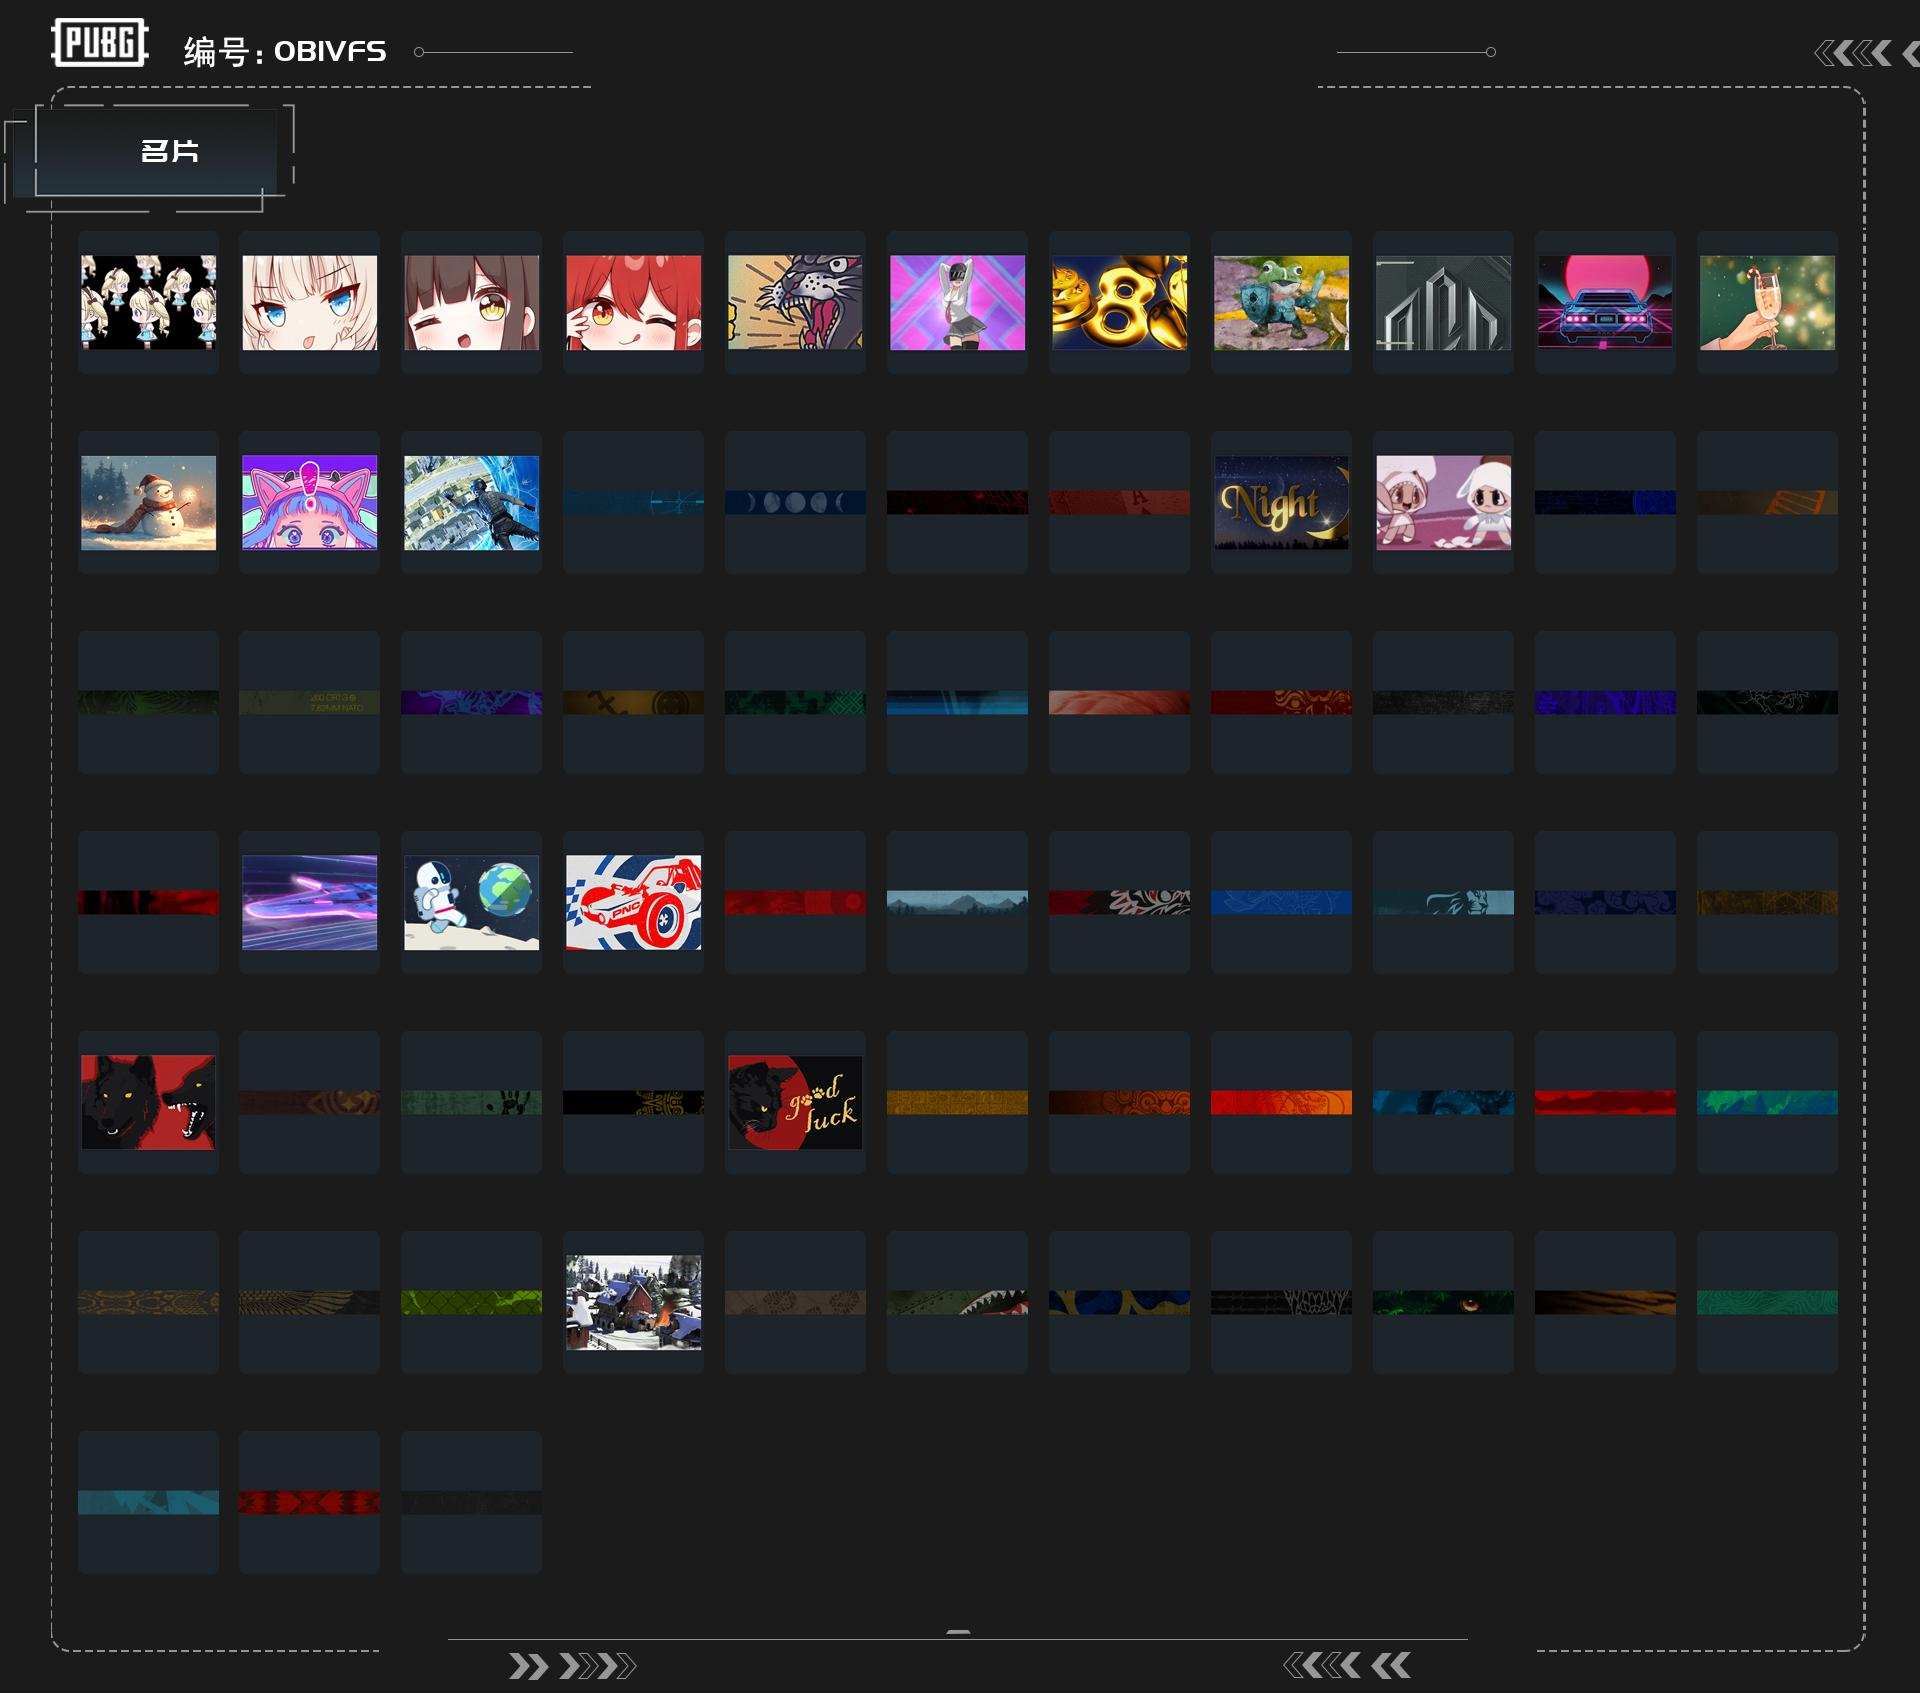Select the moon phases banner card

(x=795, y=502)
